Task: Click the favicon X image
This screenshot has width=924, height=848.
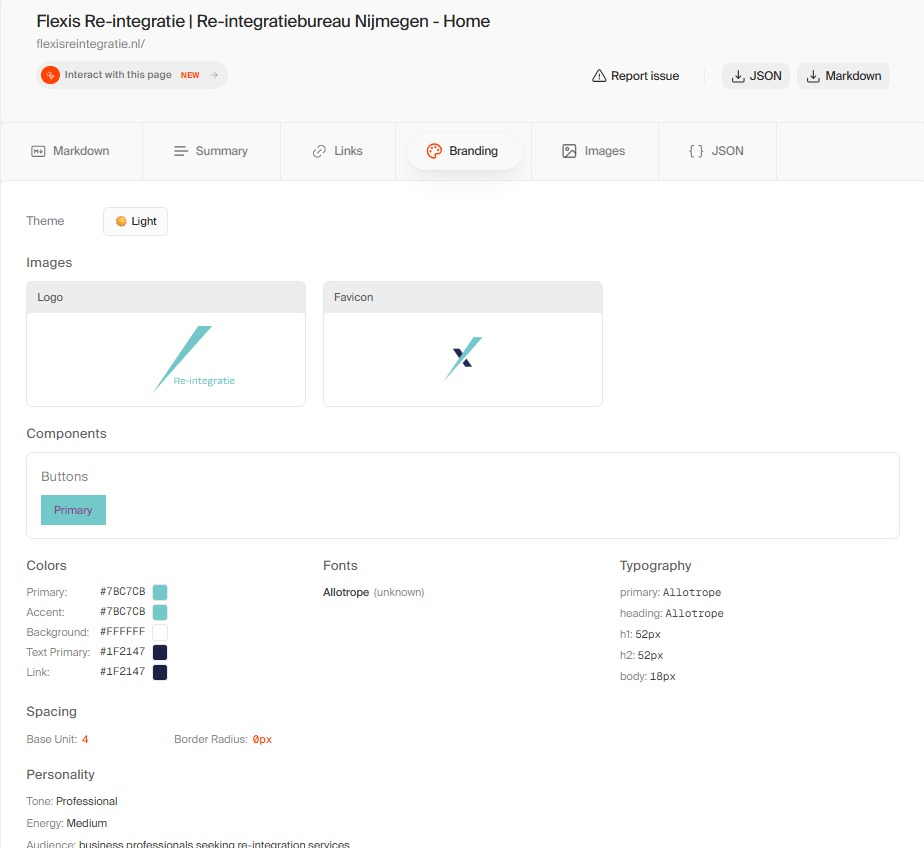Action: [463, 358]
